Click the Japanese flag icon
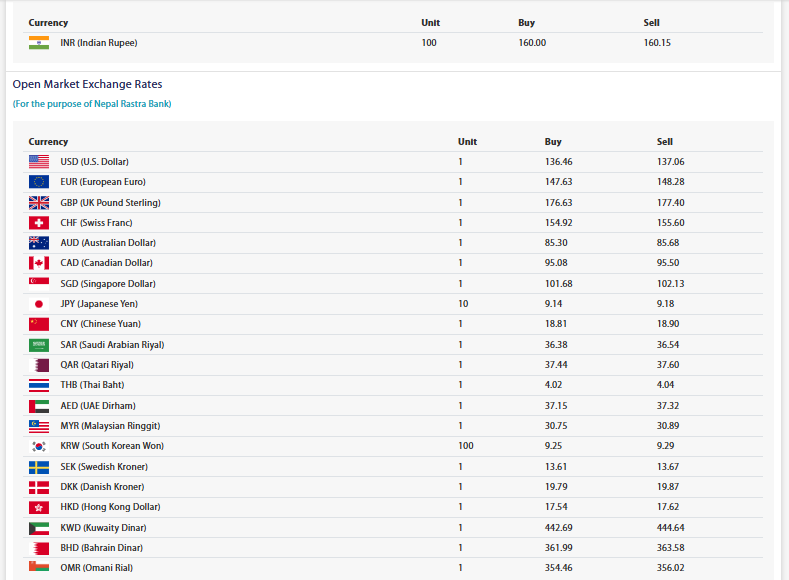The image size is (789, 580). point(39,304)
